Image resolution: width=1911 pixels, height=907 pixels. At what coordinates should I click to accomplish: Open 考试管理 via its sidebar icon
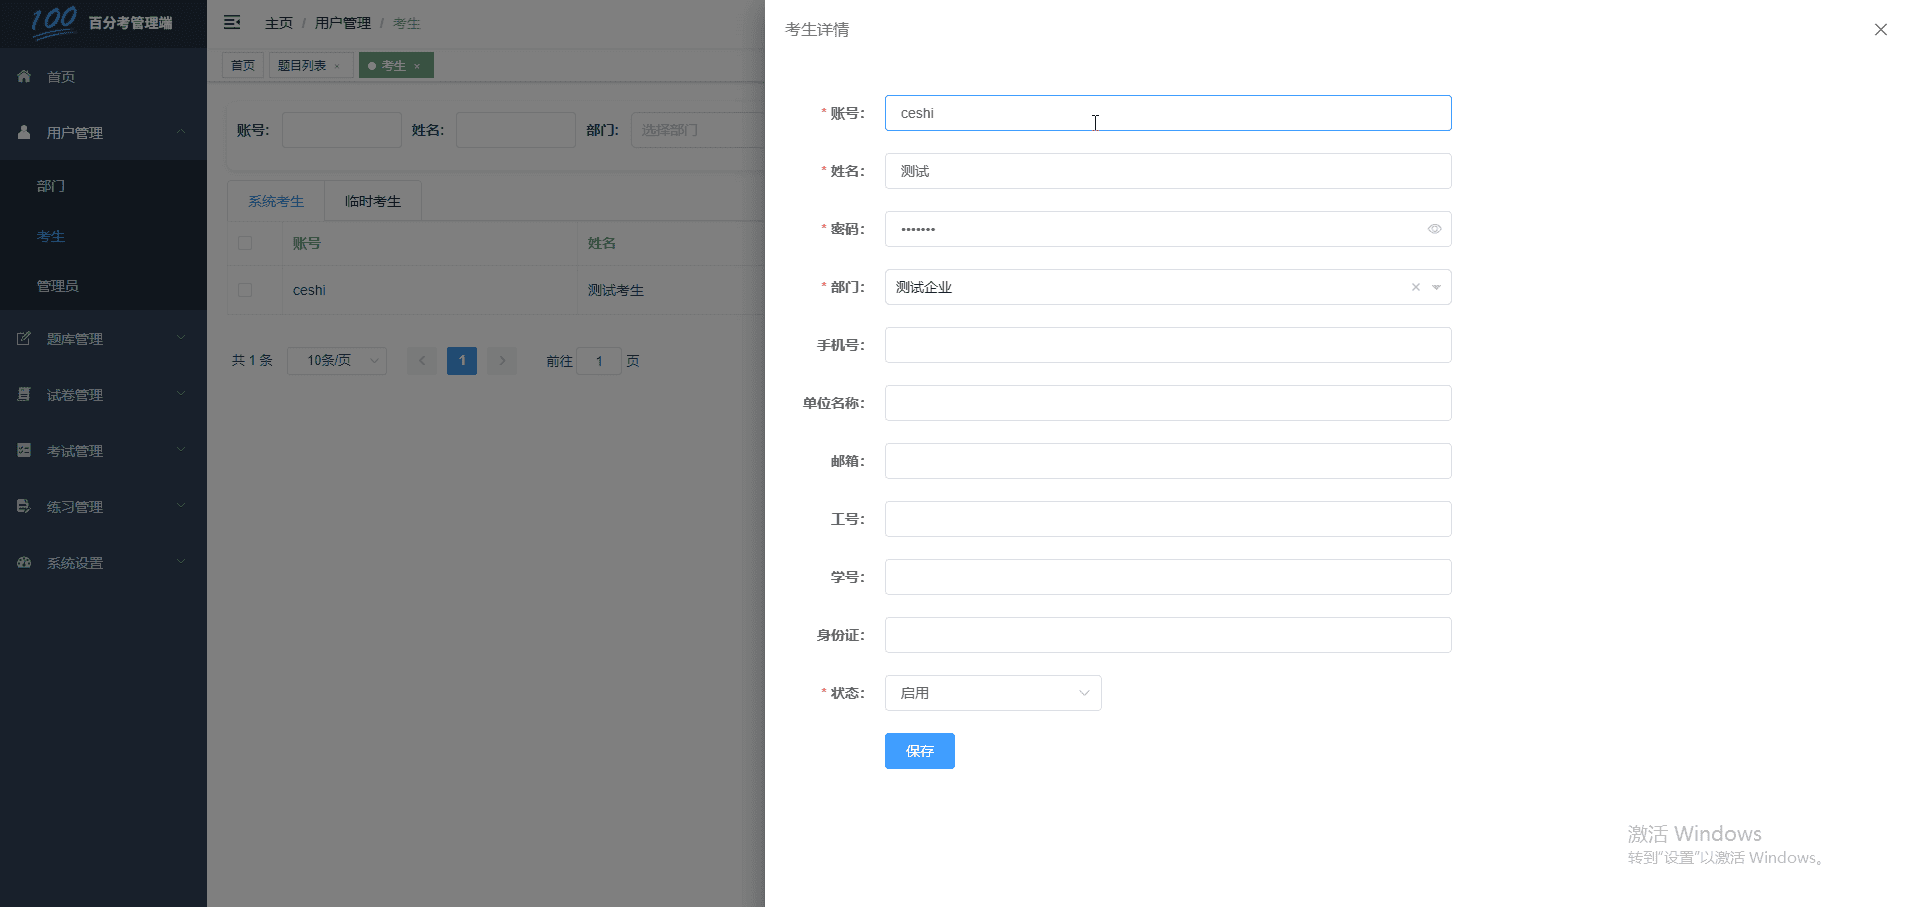(x=22, y=450)
